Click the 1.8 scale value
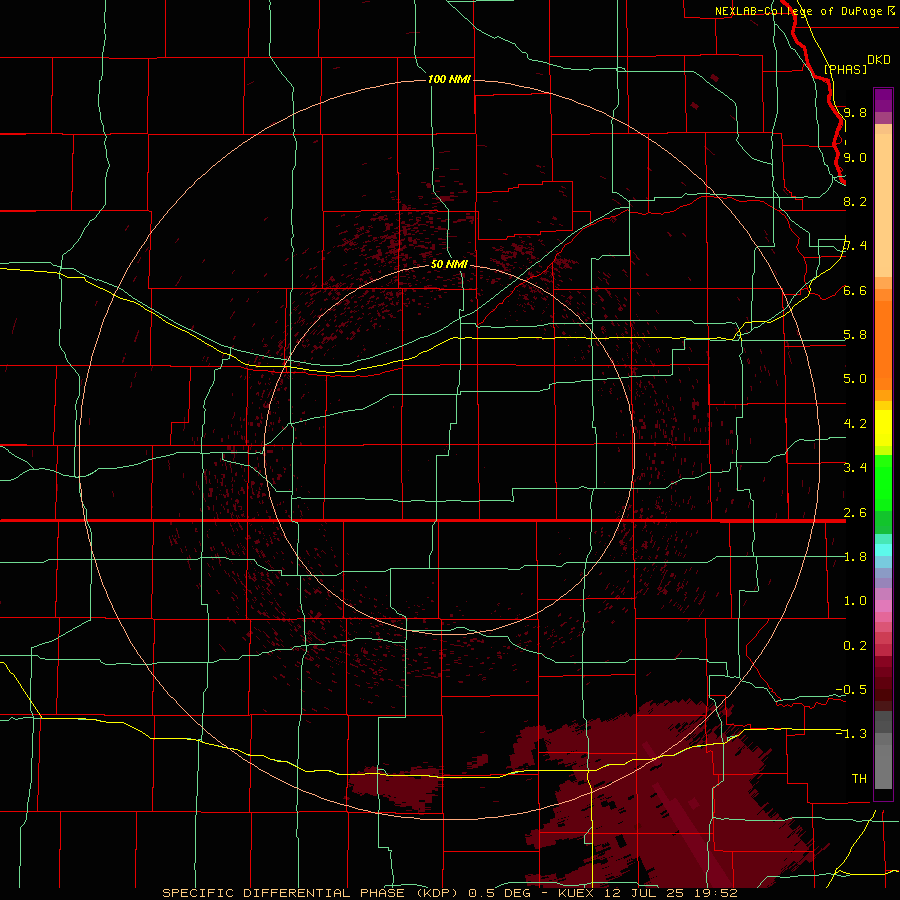 [x=855, y=557]
